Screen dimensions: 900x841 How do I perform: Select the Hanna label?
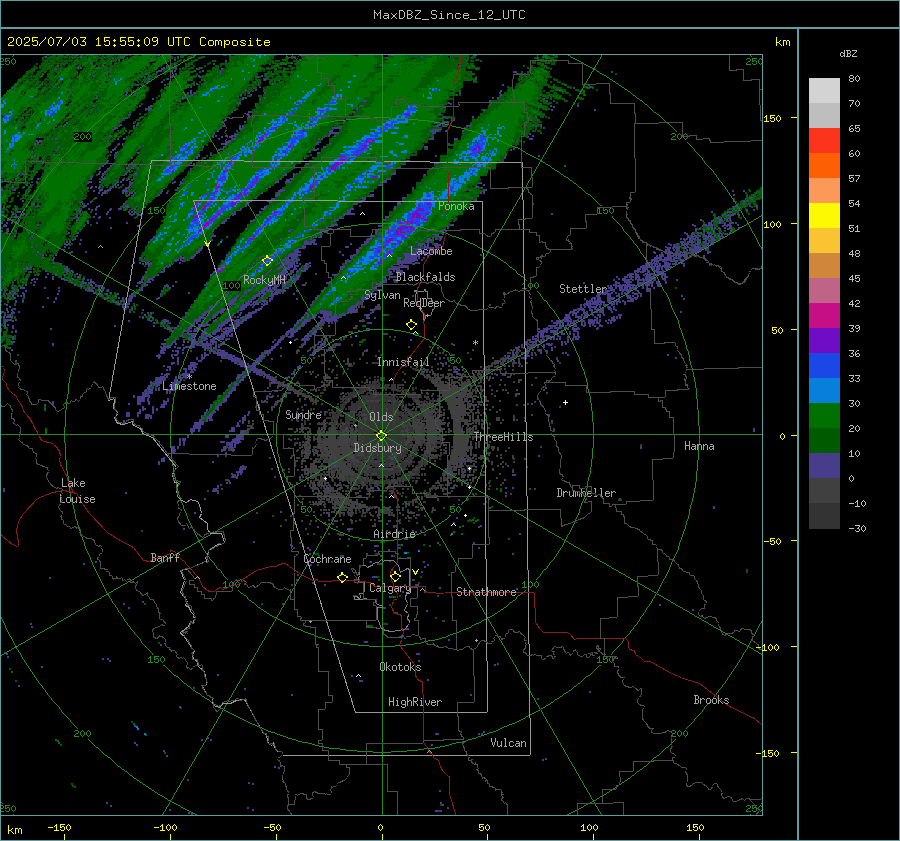(x=699, y=446)
